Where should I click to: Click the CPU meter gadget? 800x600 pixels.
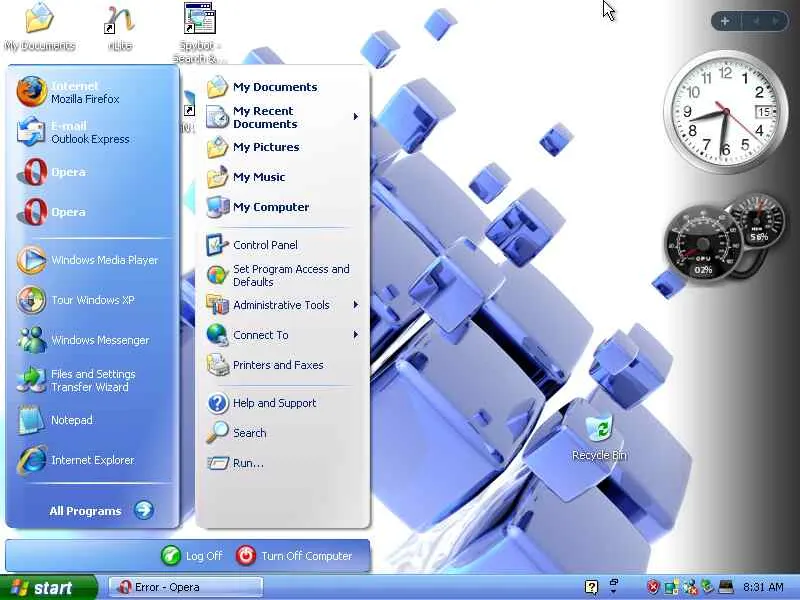(703, 245)
